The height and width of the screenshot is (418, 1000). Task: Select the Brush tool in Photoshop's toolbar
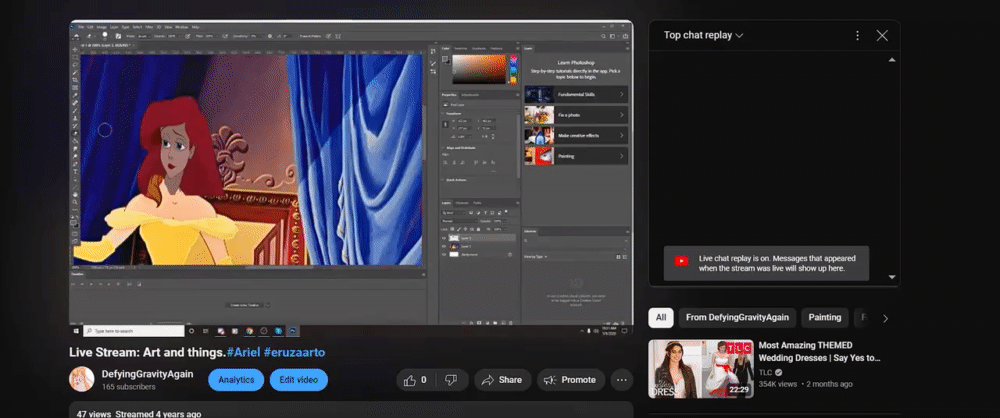[75, 111]
